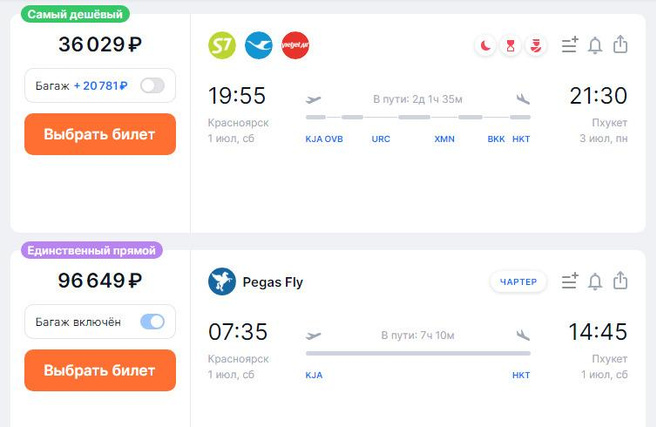Select ticket priced 36 029 ₽
The width and height of the screenshot is (656, 427).
(x=100, y=134)
